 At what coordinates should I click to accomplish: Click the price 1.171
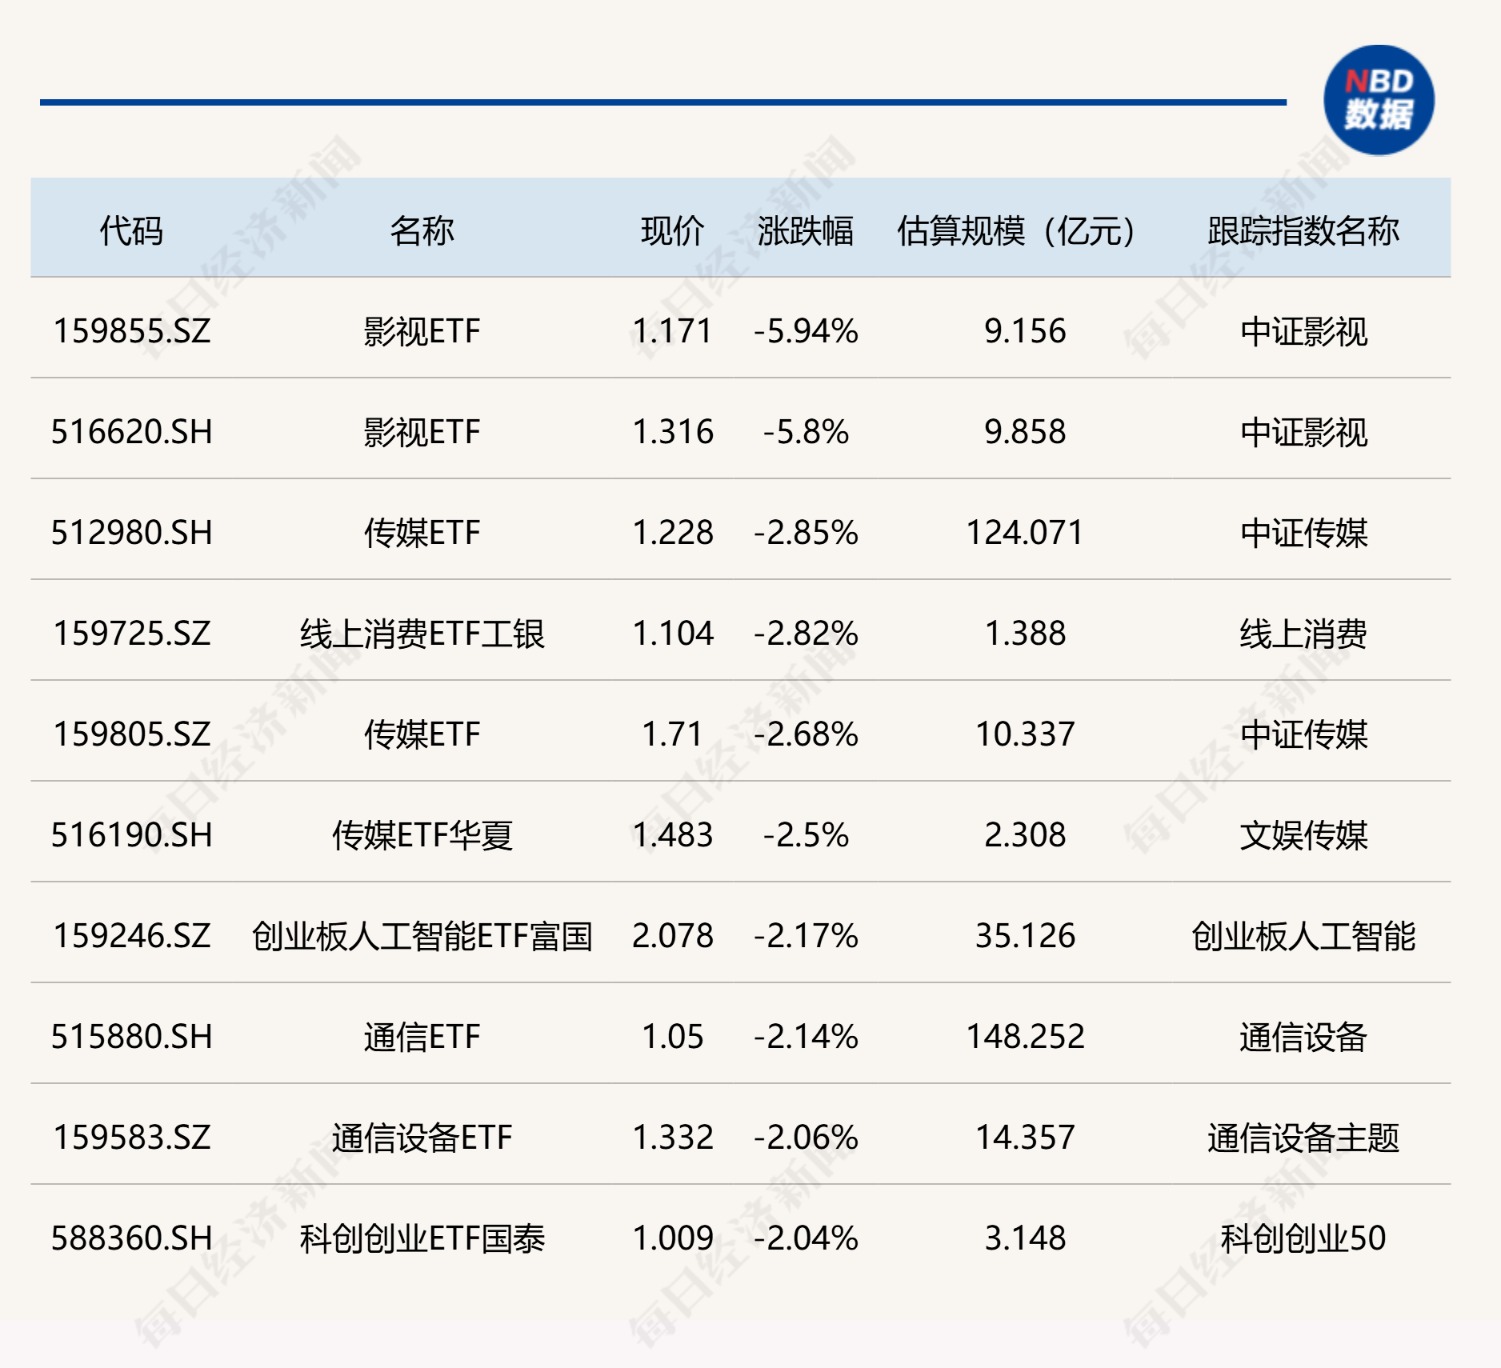pyautogui.click(x=673, y=331)
